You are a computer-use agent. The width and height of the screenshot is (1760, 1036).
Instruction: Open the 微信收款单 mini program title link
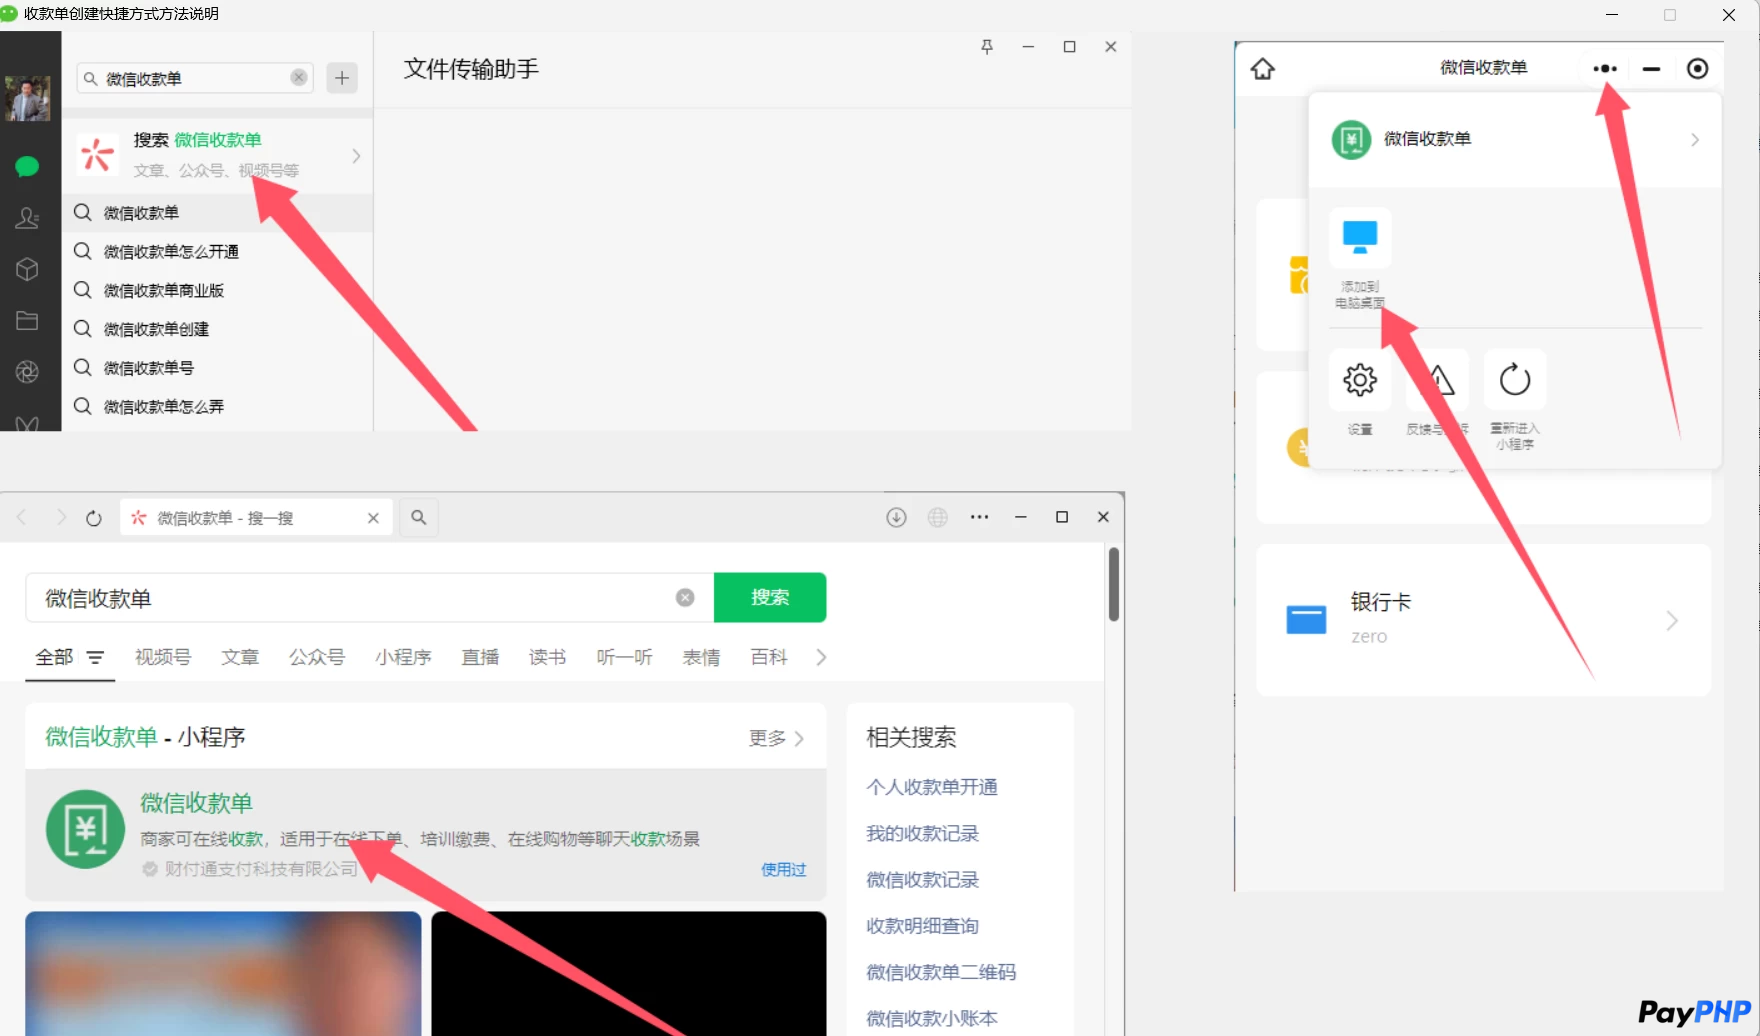click(196, 803)
